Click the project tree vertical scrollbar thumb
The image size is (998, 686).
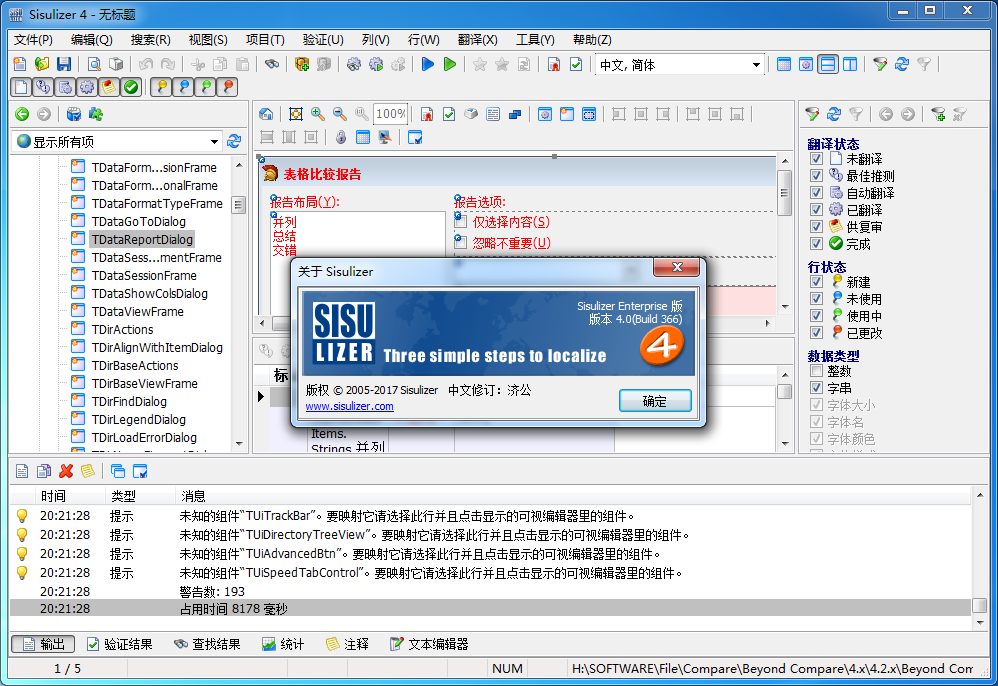(239, 205)
